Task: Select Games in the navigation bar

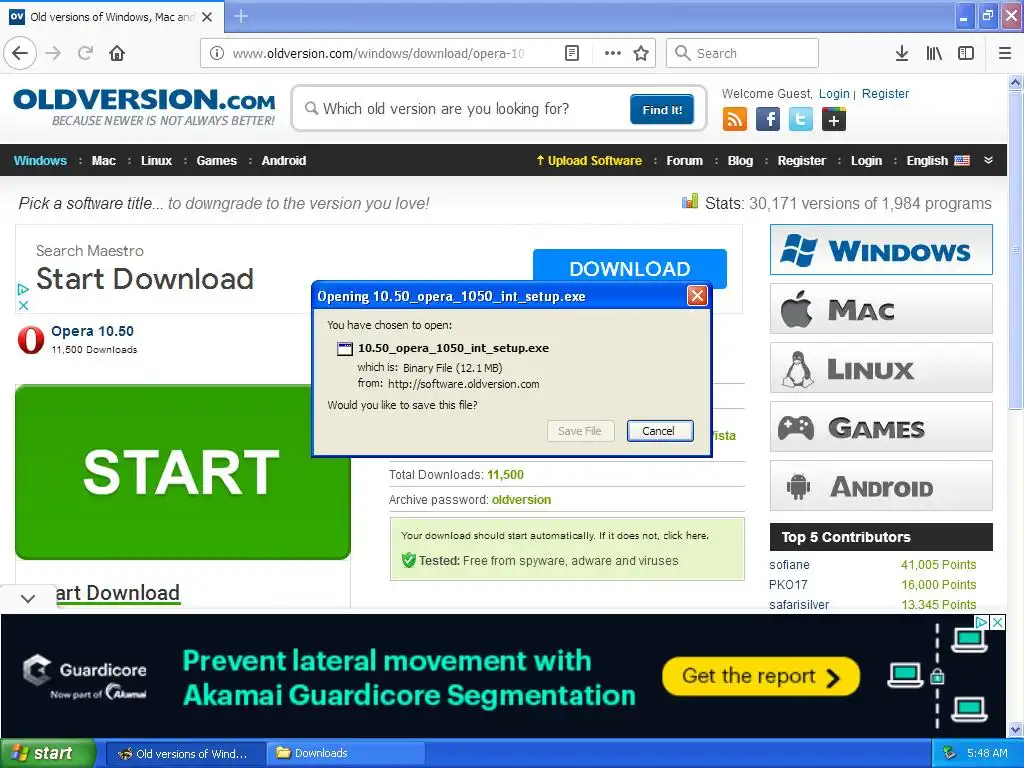Action: click(217, 161)
